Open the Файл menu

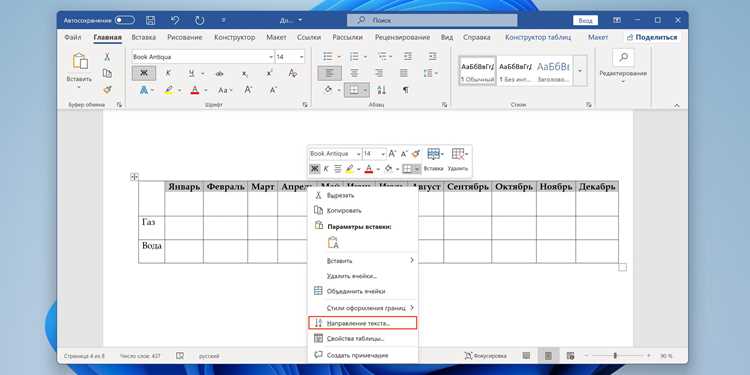click(72, 37)
